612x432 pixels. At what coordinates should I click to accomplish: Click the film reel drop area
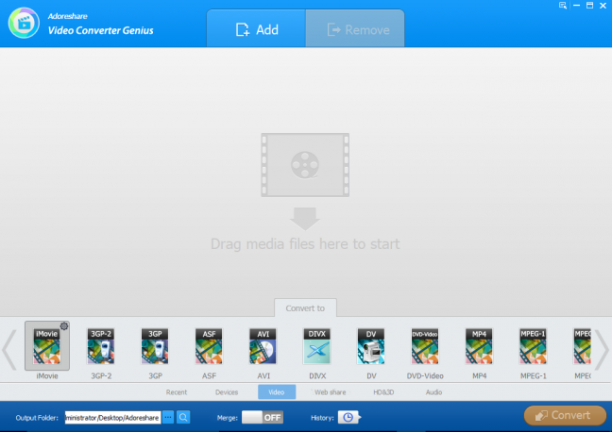(305, 165)
